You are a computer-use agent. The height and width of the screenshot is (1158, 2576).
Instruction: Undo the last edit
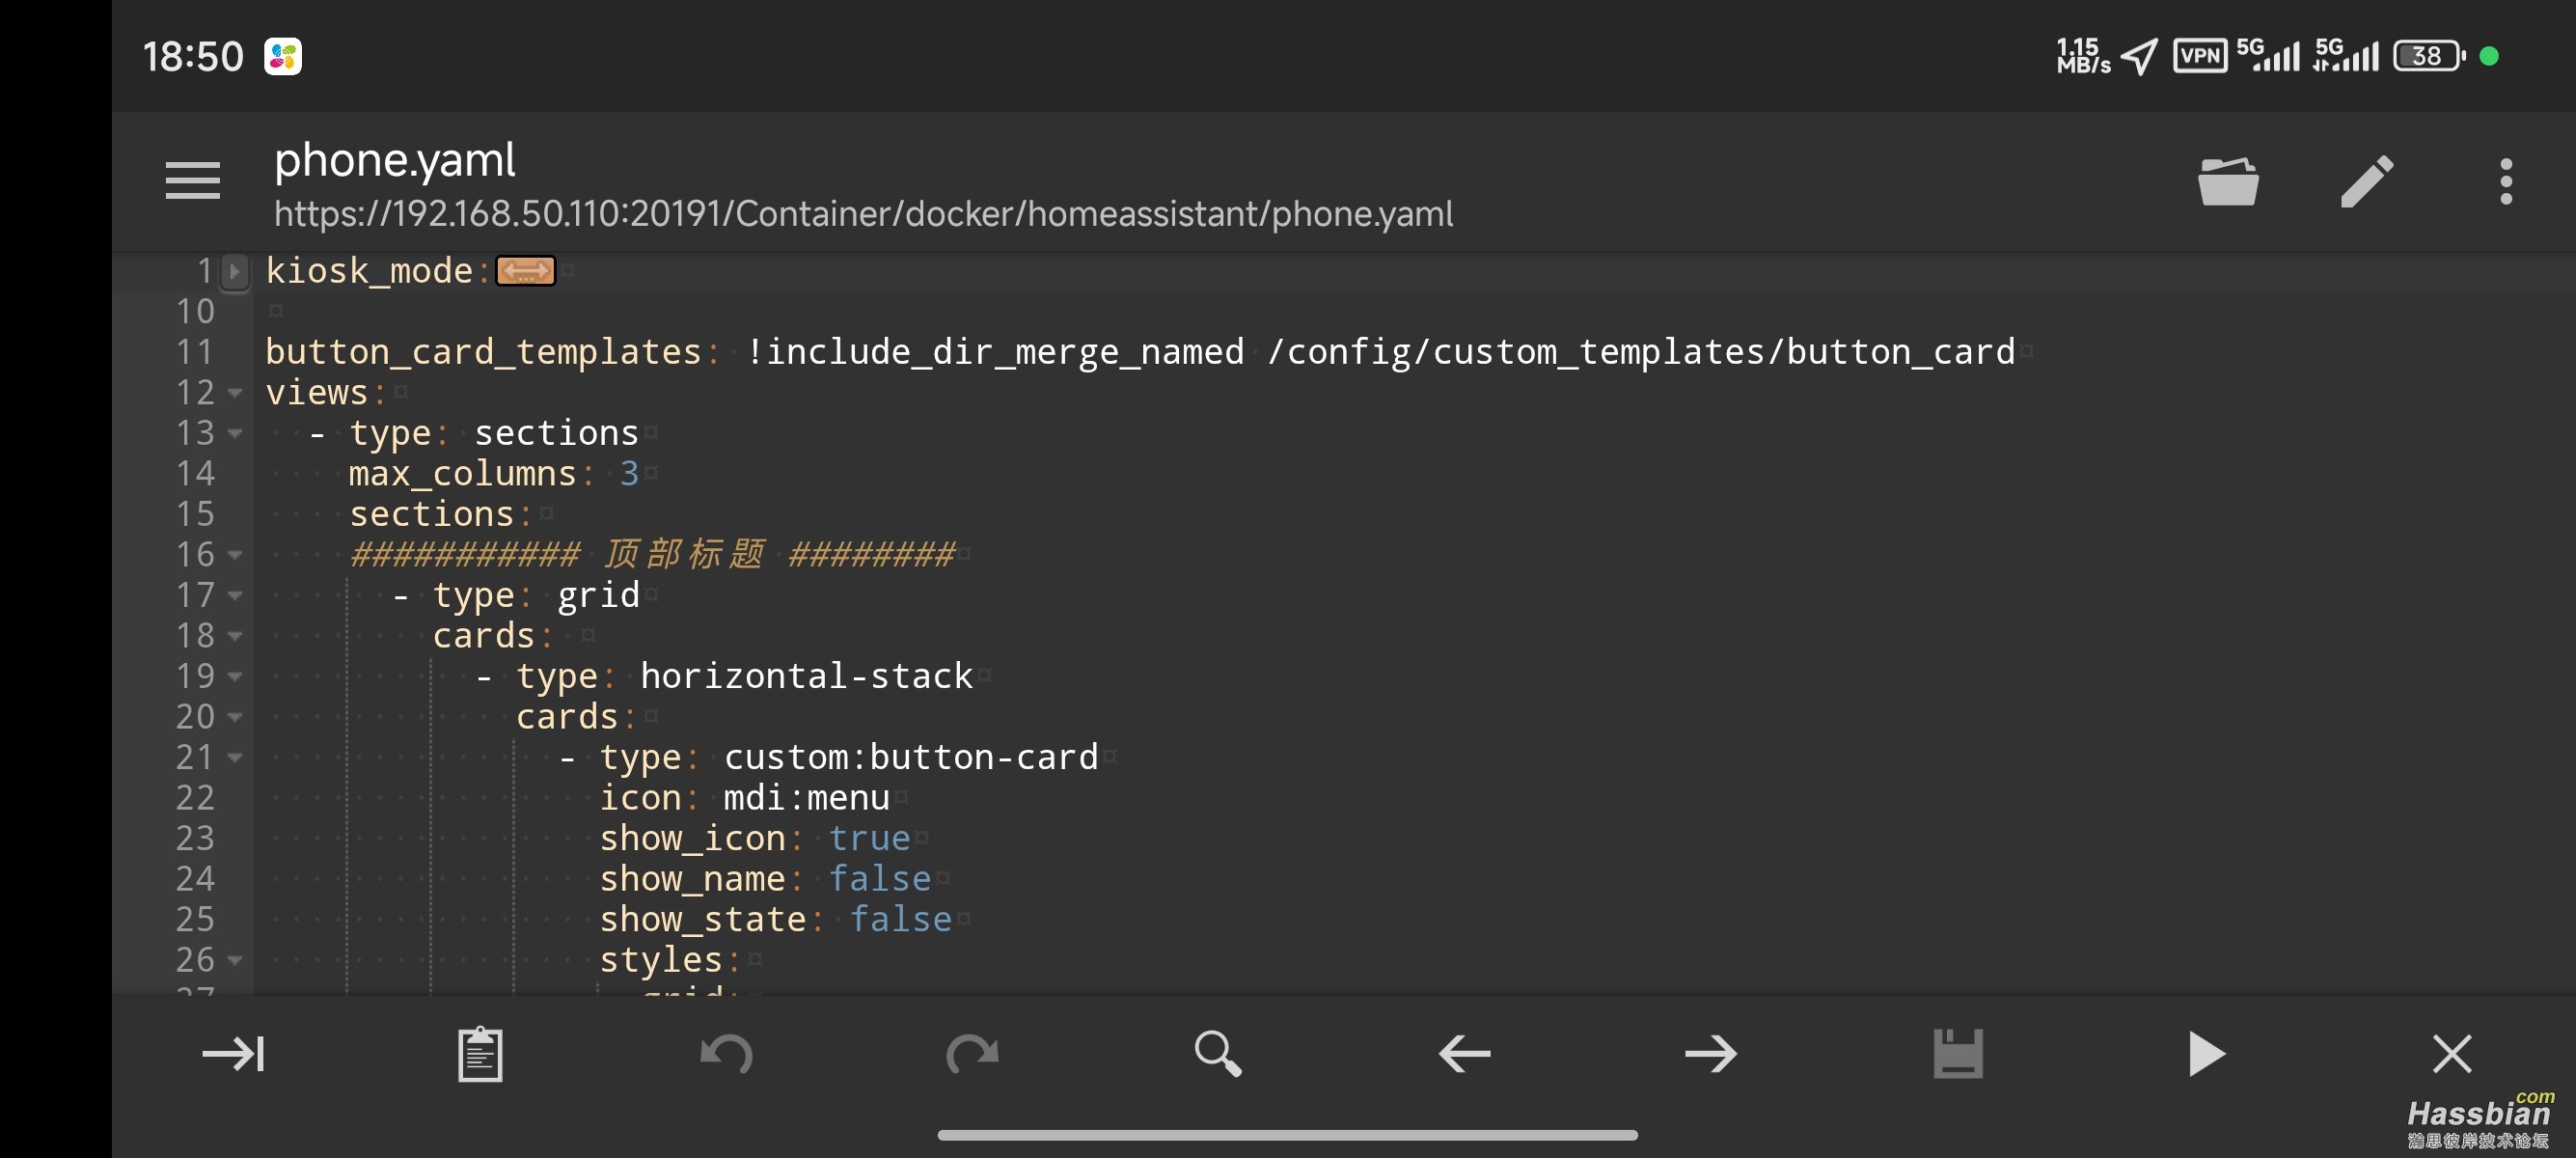726,1054
